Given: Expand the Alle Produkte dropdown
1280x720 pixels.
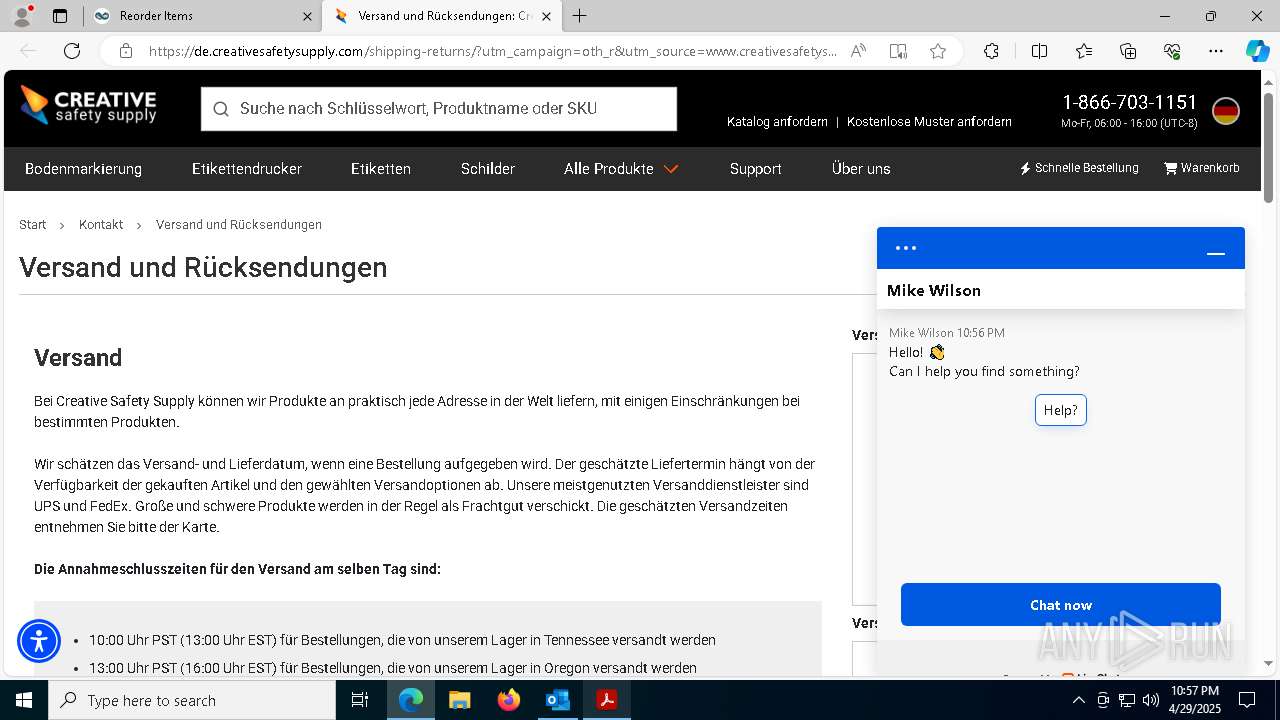Looking at the screenshot, I should coord(621,169).
